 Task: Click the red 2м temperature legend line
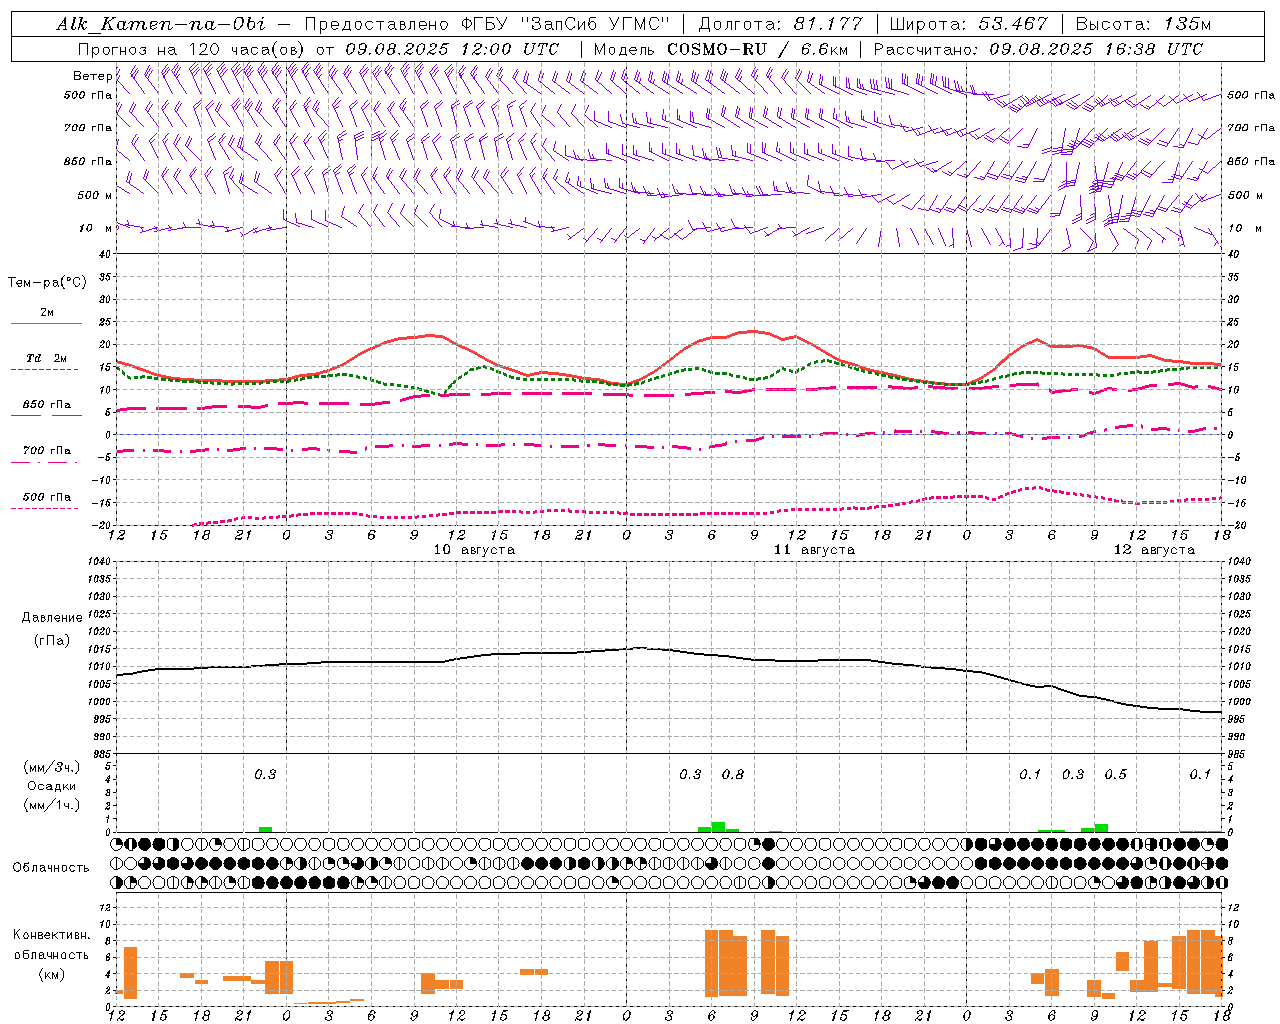[46, 323]
